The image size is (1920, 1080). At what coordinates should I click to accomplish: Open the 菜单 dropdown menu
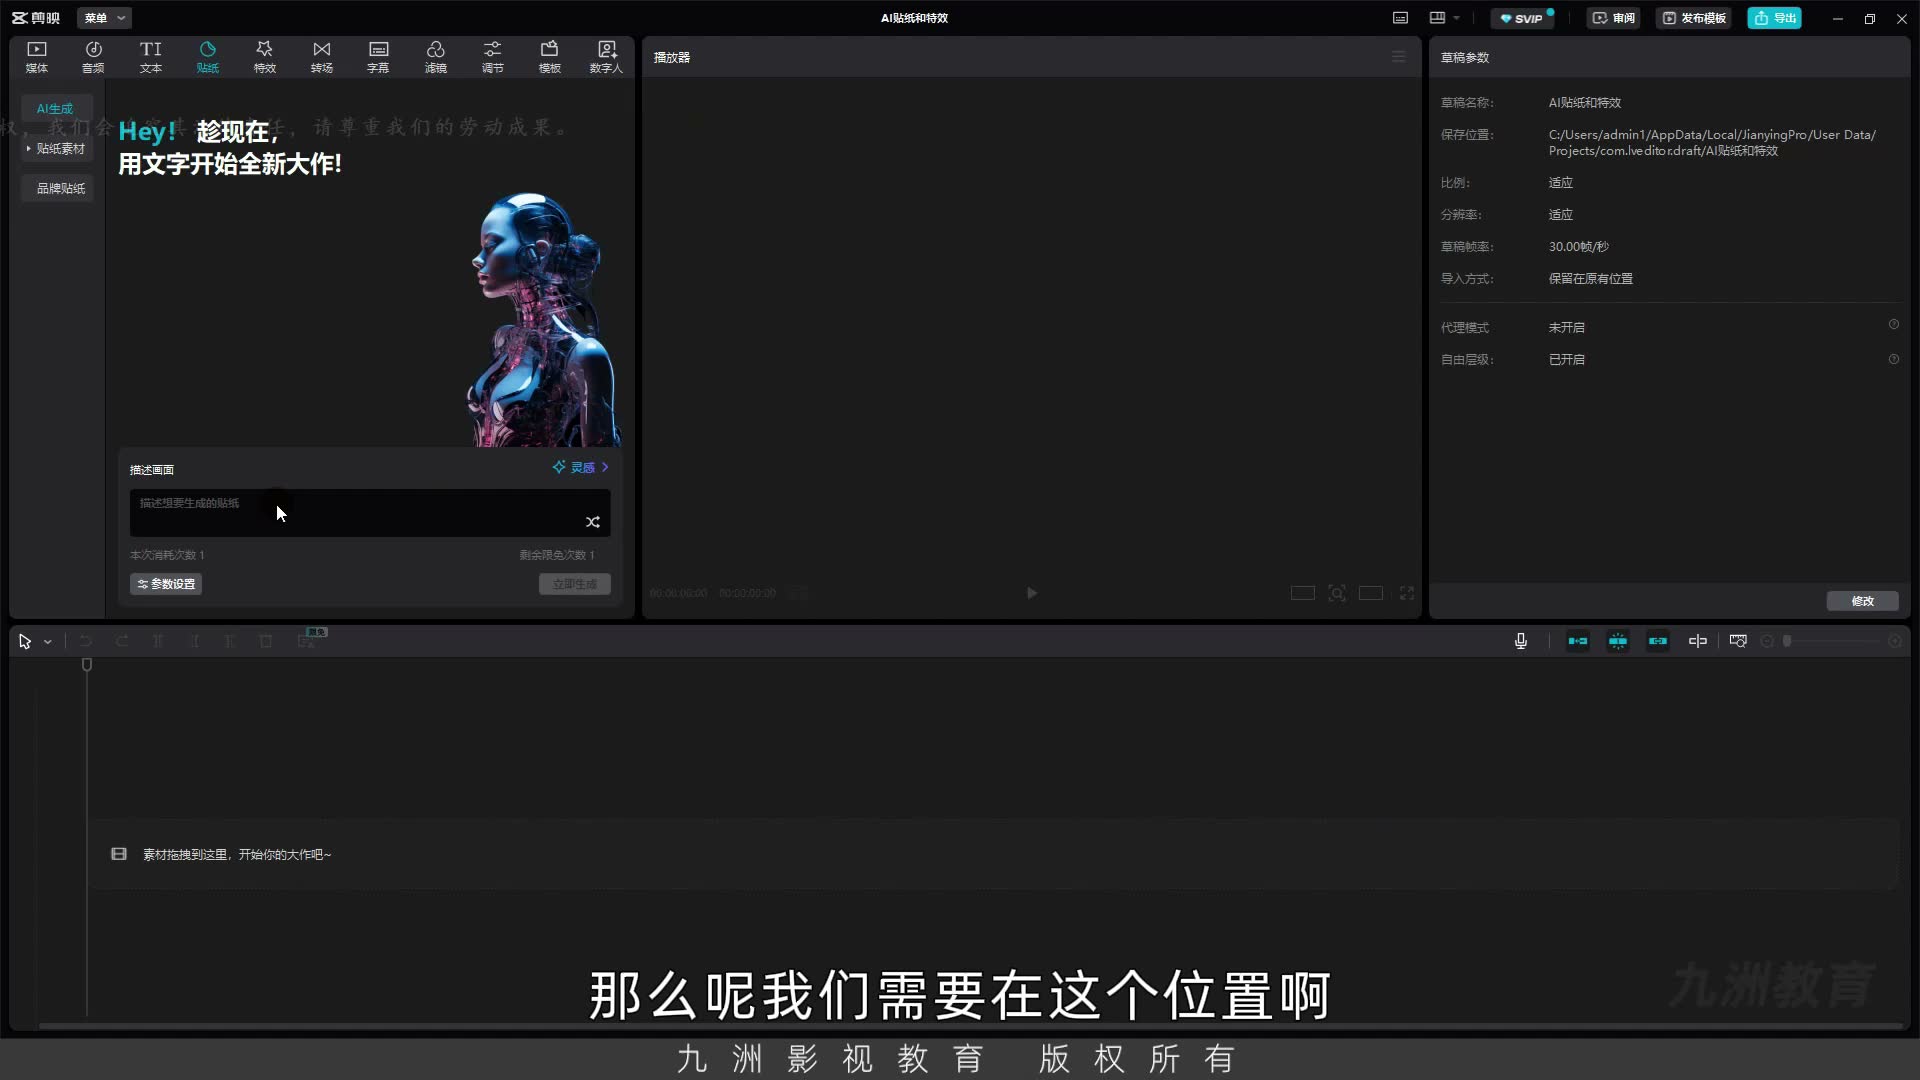click(x=104, y=18)
